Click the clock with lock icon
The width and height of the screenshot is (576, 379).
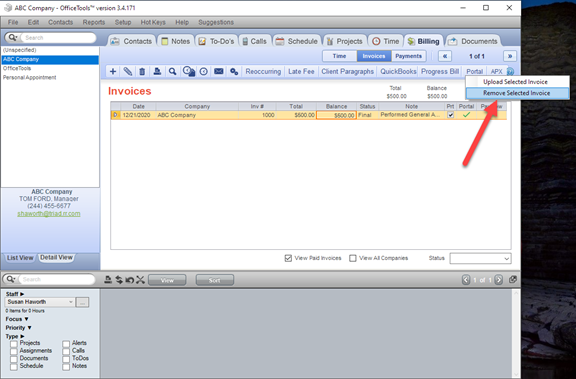point(189,71)
